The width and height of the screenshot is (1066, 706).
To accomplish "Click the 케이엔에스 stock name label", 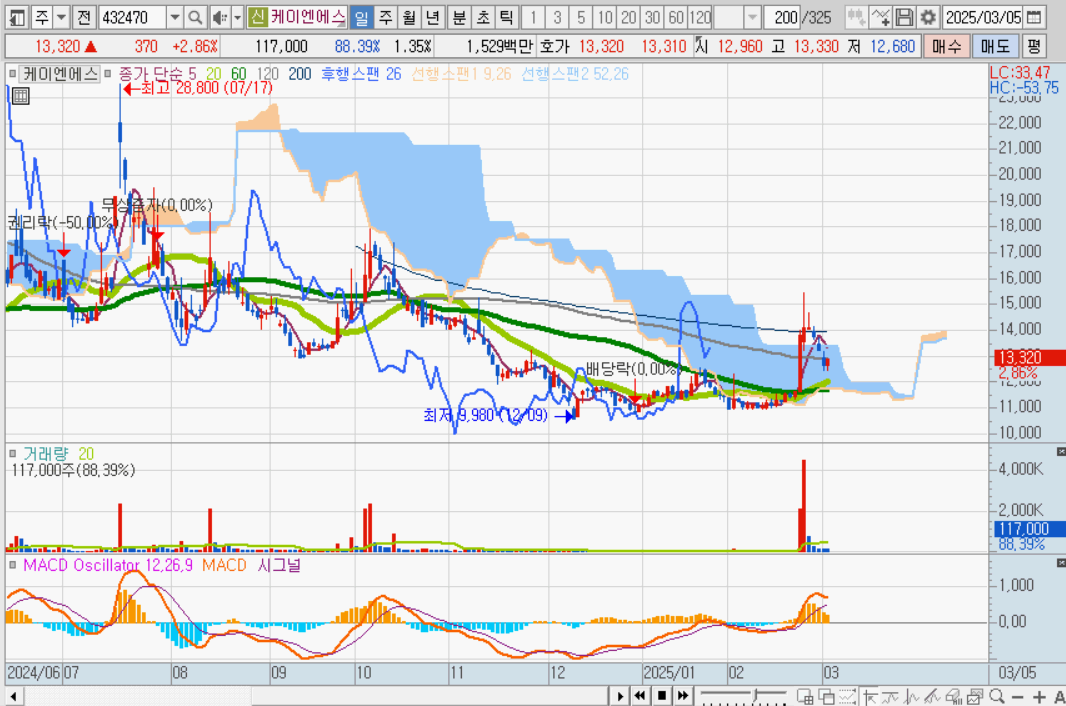I will (x=60, y=73).
